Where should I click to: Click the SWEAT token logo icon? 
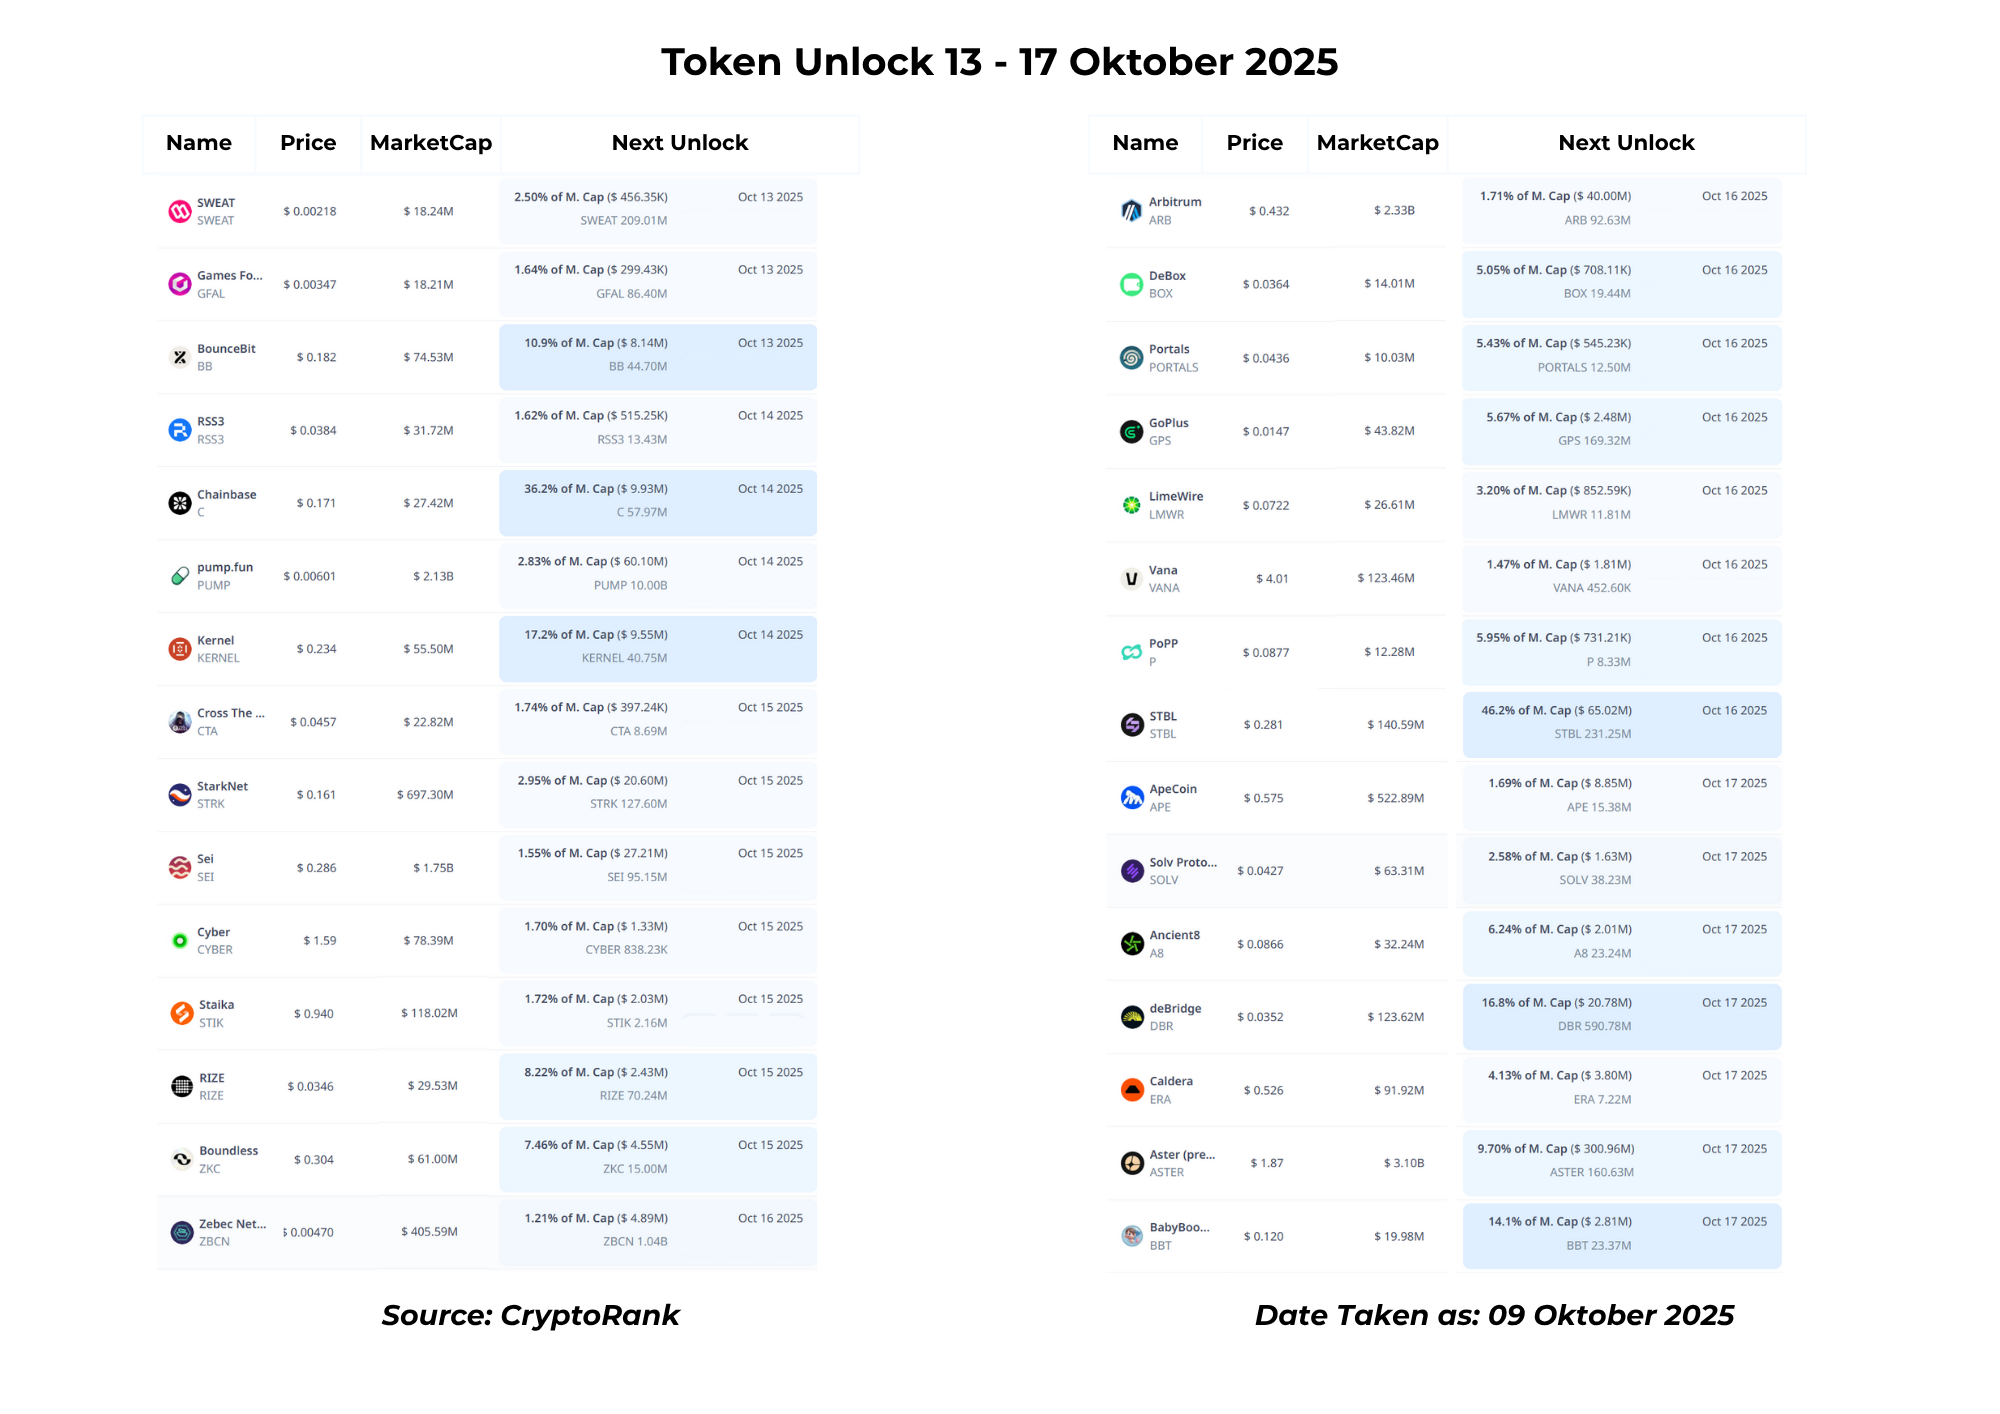(180, 211)
